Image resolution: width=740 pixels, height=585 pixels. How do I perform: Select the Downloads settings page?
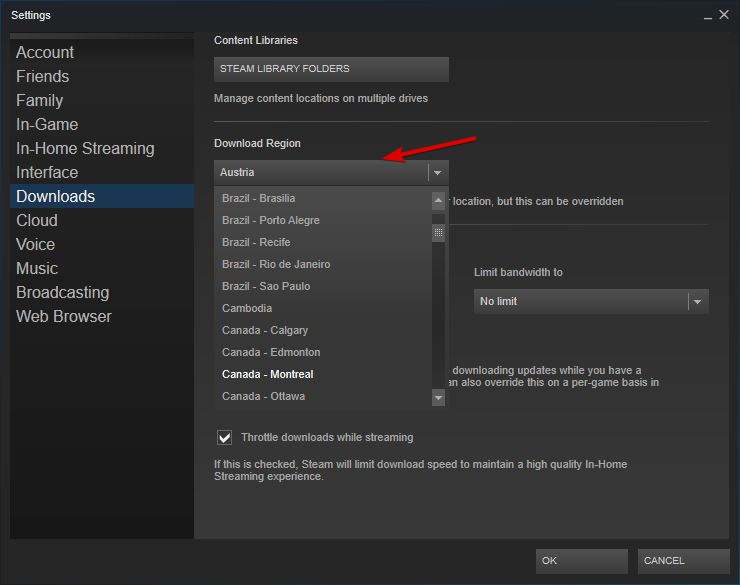101,196
